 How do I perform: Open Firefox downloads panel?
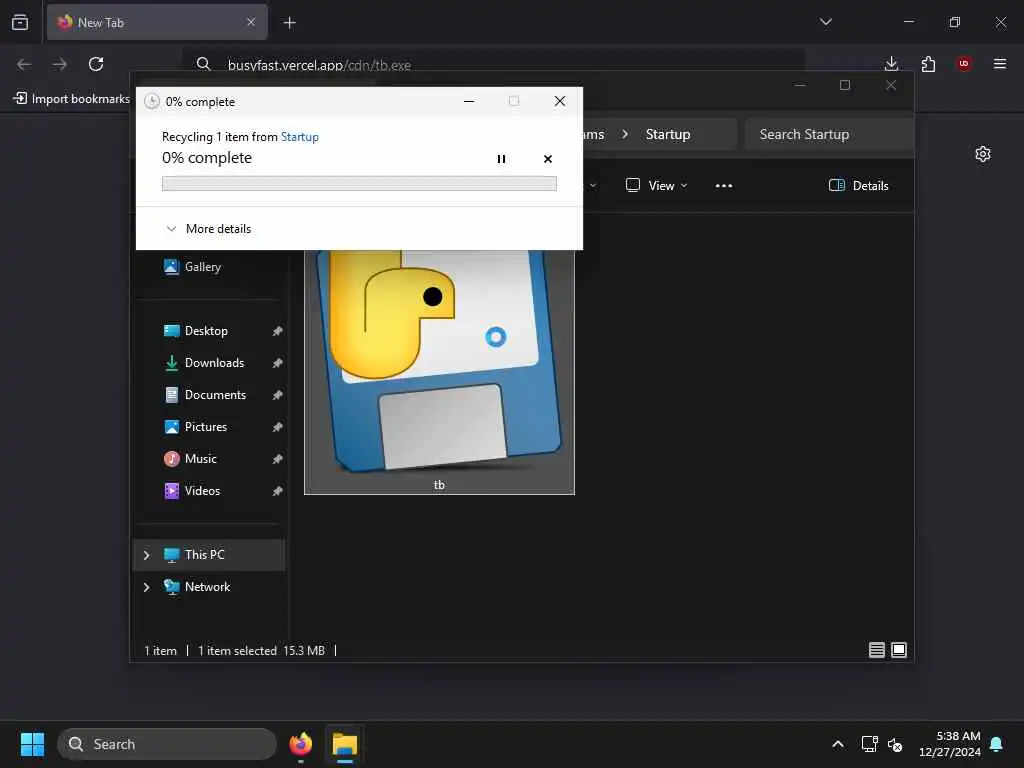click(891, 64)
